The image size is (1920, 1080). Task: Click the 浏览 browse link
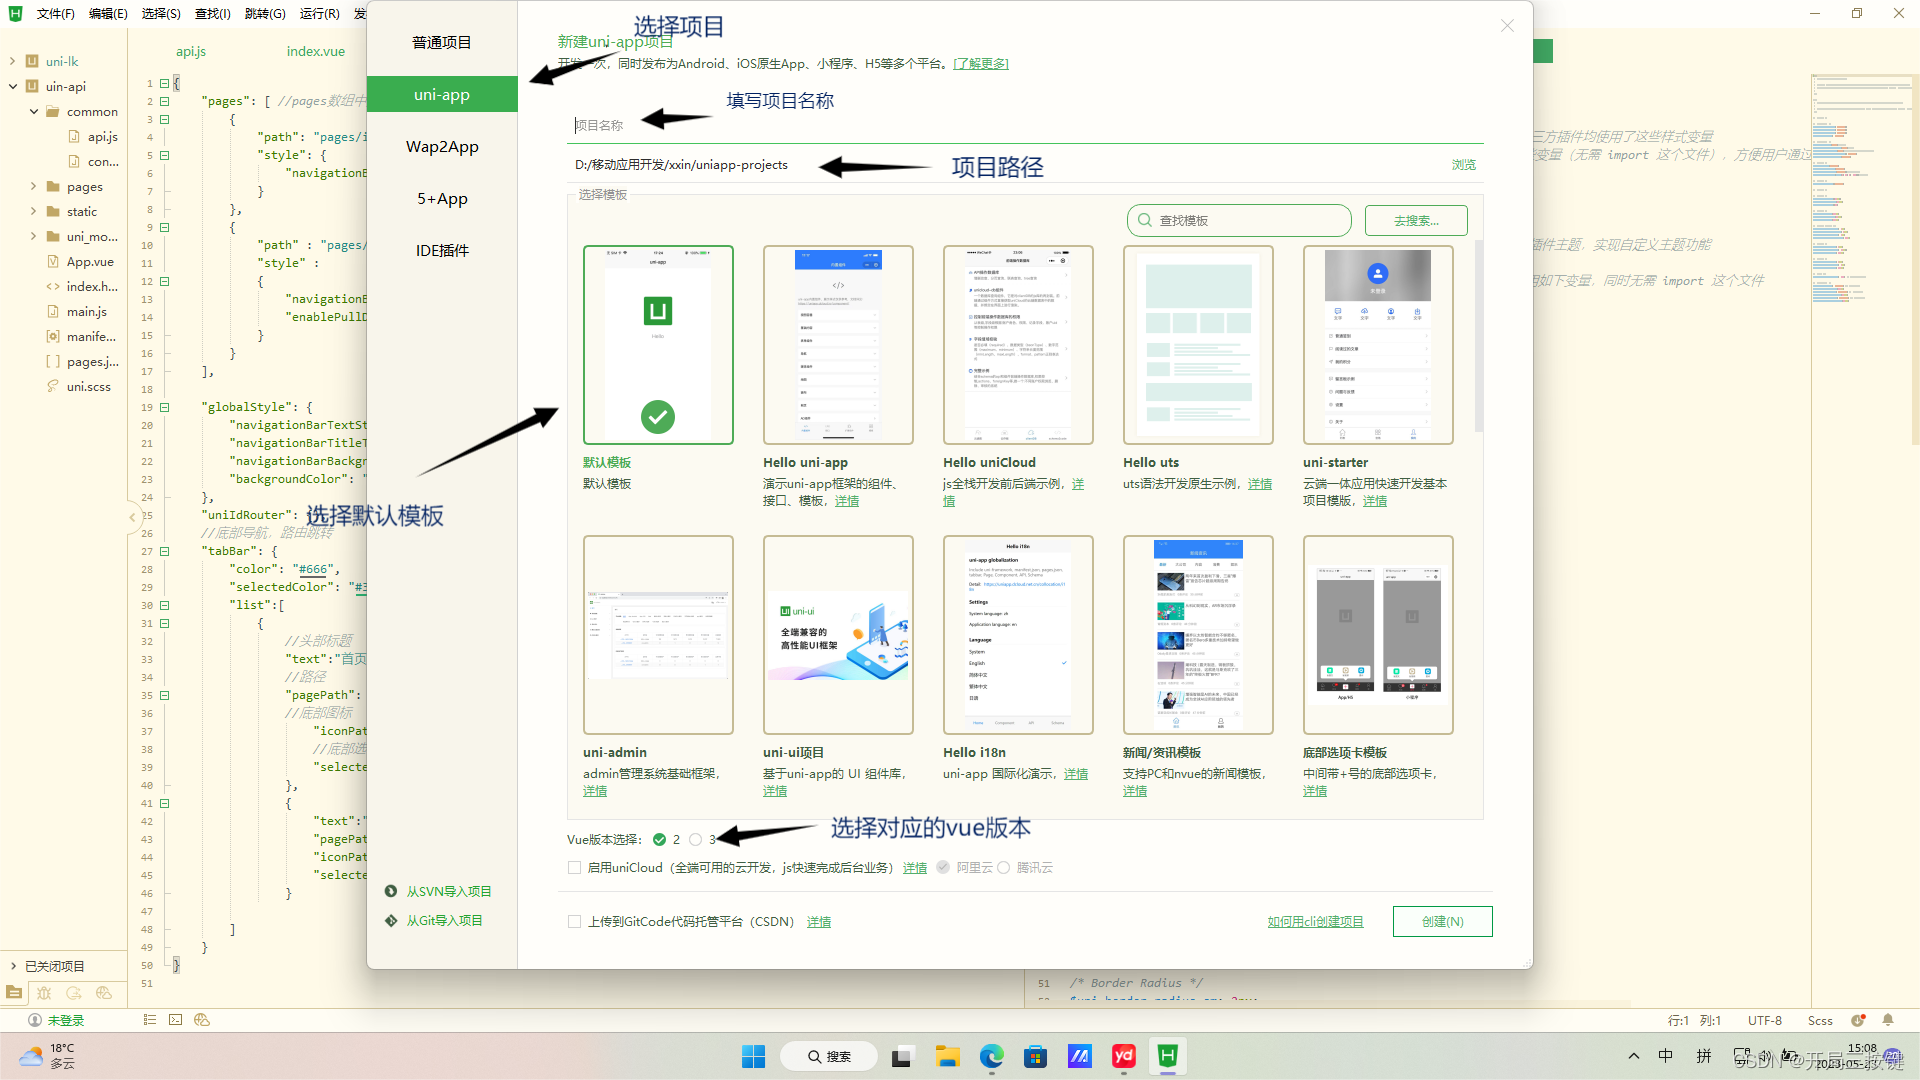[1464, 165]
